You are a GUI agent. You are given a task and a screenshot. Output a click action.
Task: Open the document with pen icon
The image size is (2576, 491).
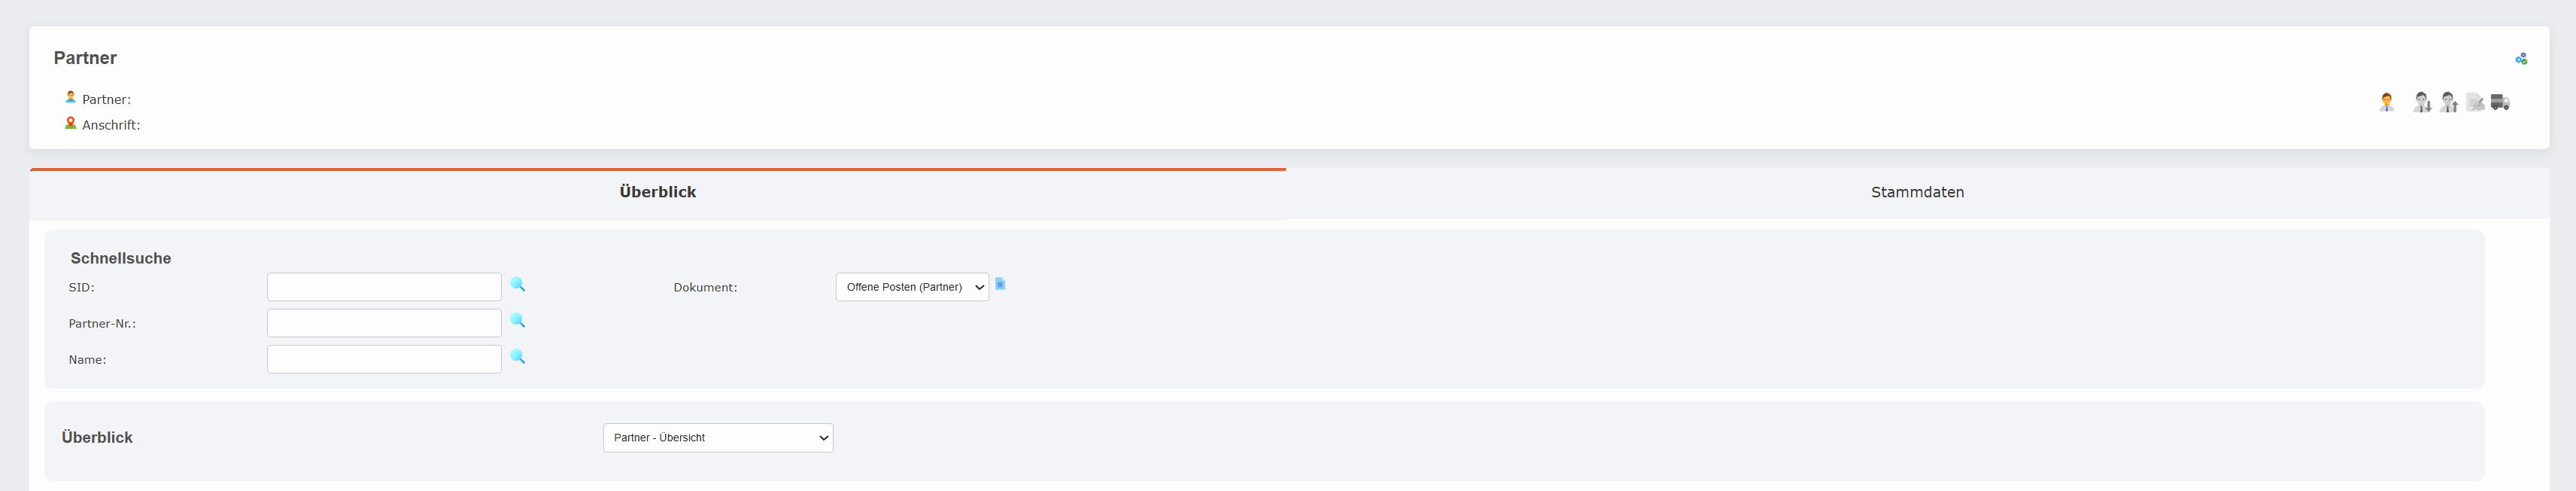coord(2475,102)
